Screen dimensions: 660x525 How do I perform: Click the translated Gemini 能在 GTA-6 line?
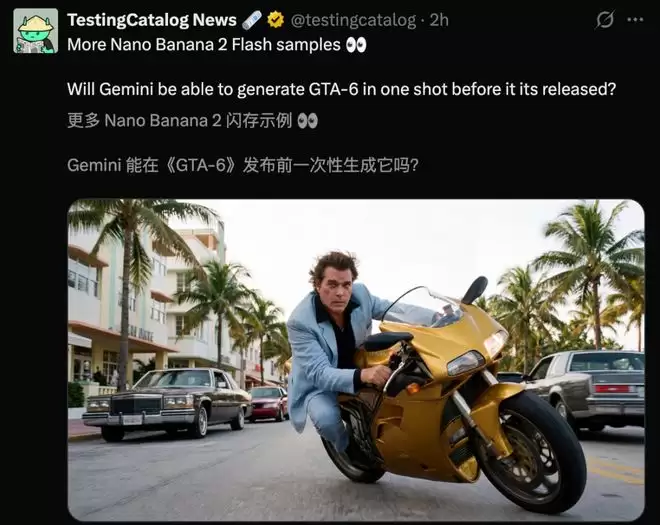pyautogui.click(x=243, y=165)
